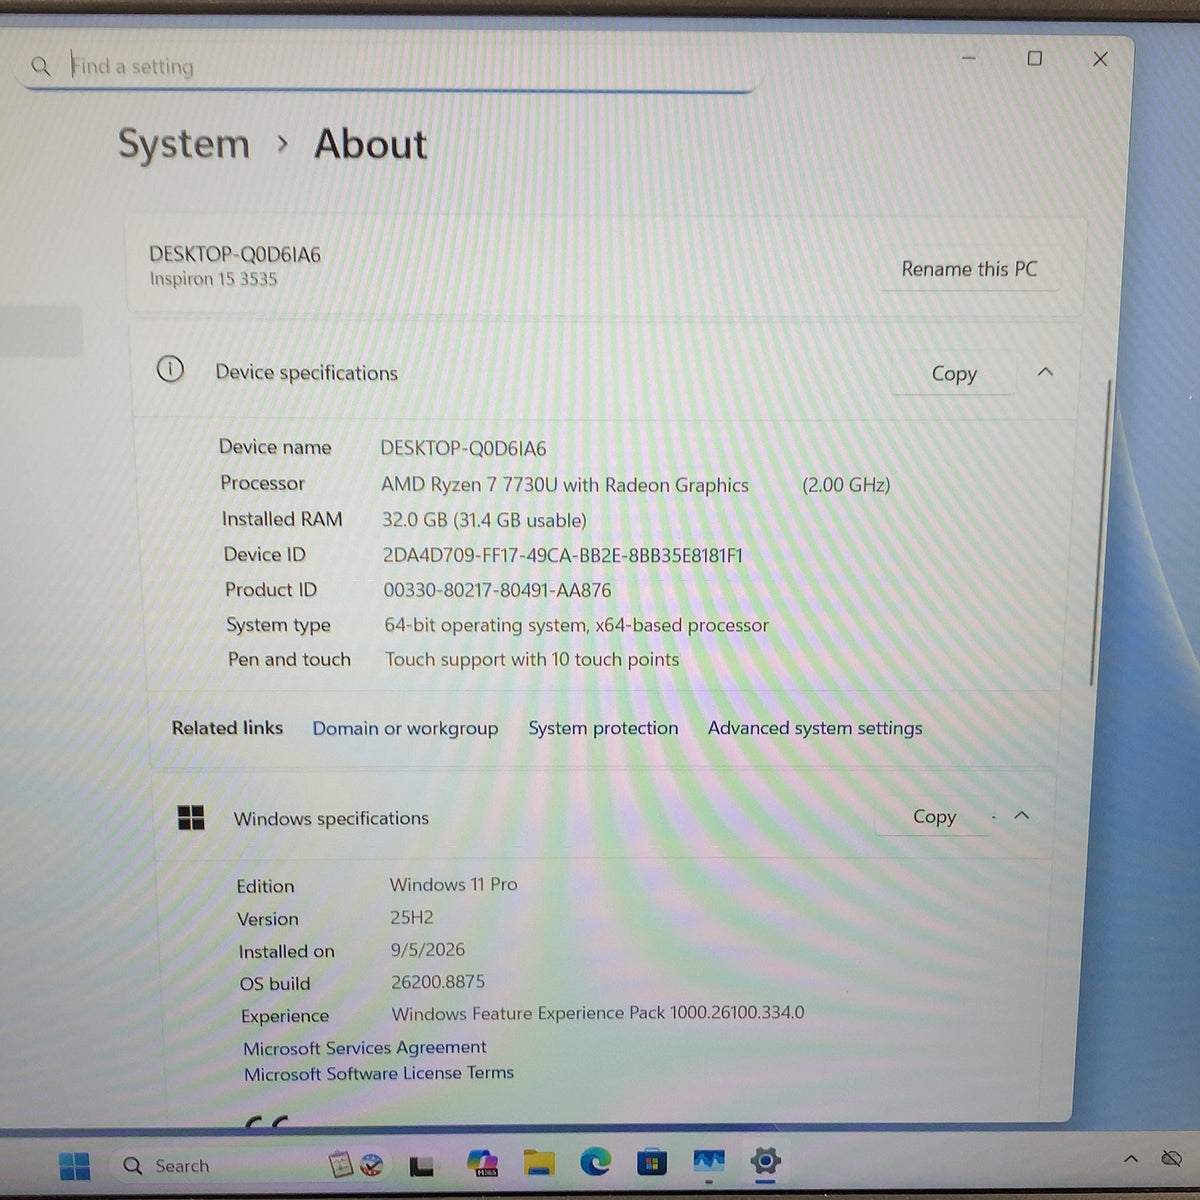This screenshot has height=1200, width=1200.
Task: Copy the Device specifications
Action: [954, 373]
